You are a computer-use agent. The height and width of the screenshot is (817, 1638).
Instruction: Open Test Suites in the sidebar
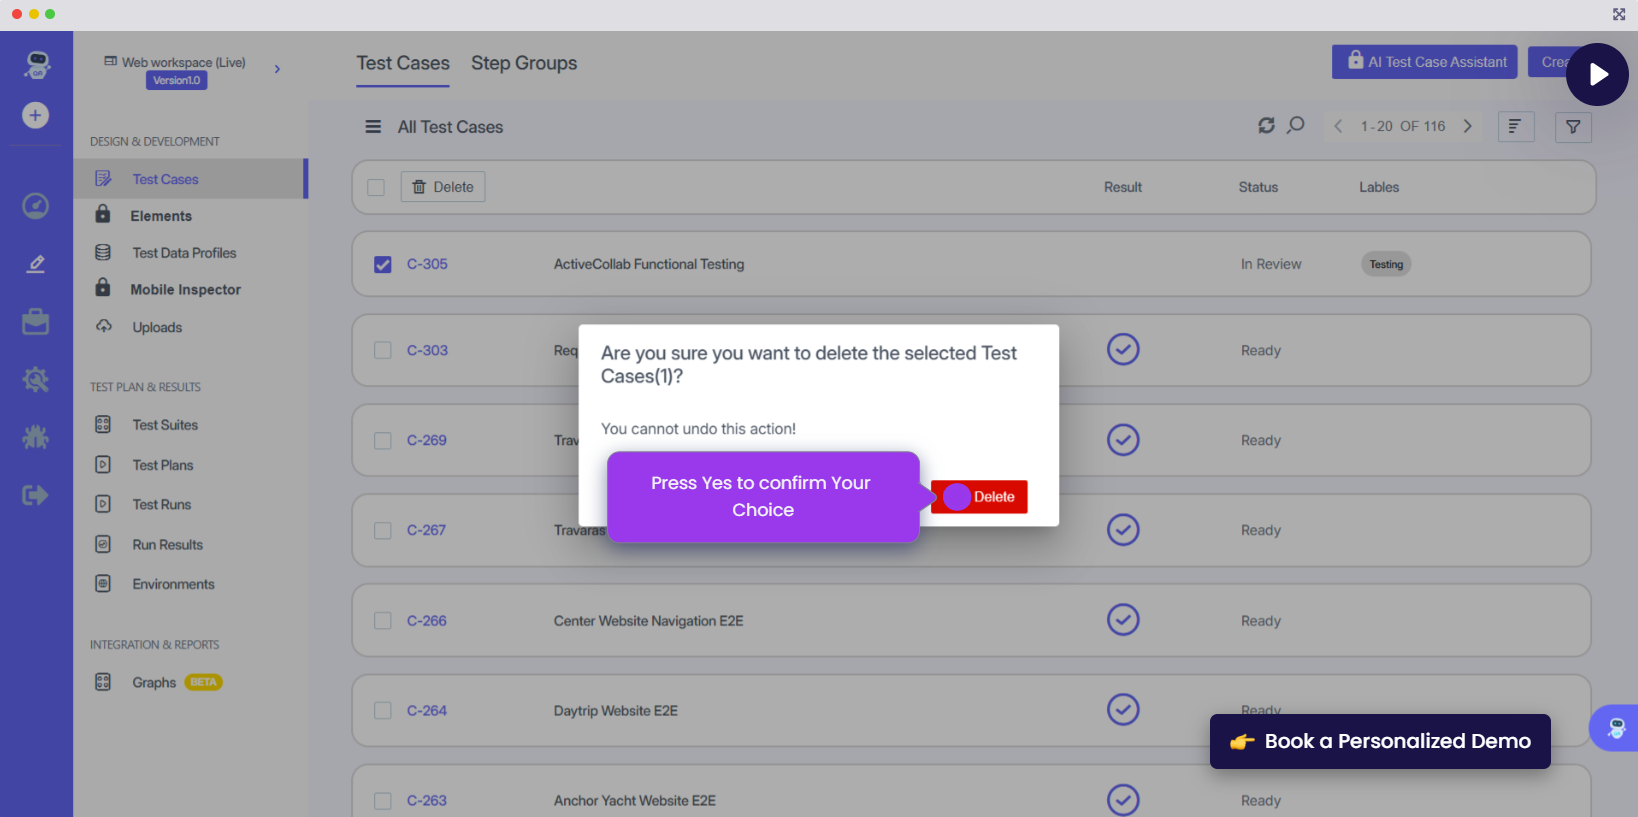[165, 425]
